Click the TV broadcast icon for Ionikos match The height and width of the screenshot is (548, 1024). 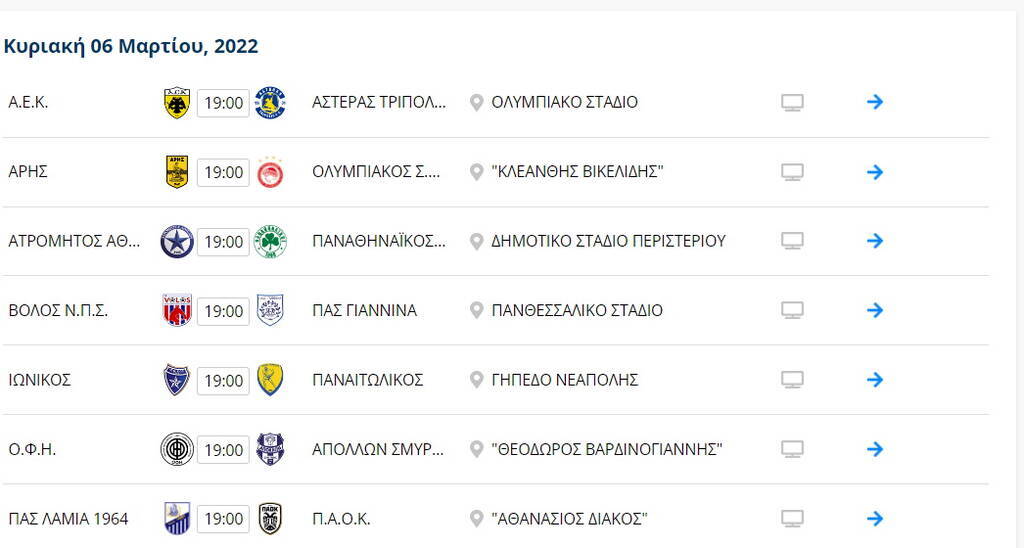tap(792, 380)
